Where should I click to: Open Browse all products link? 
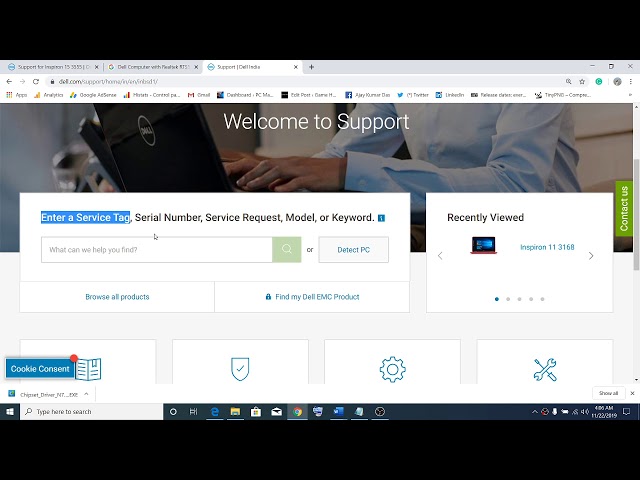point(117,297)
